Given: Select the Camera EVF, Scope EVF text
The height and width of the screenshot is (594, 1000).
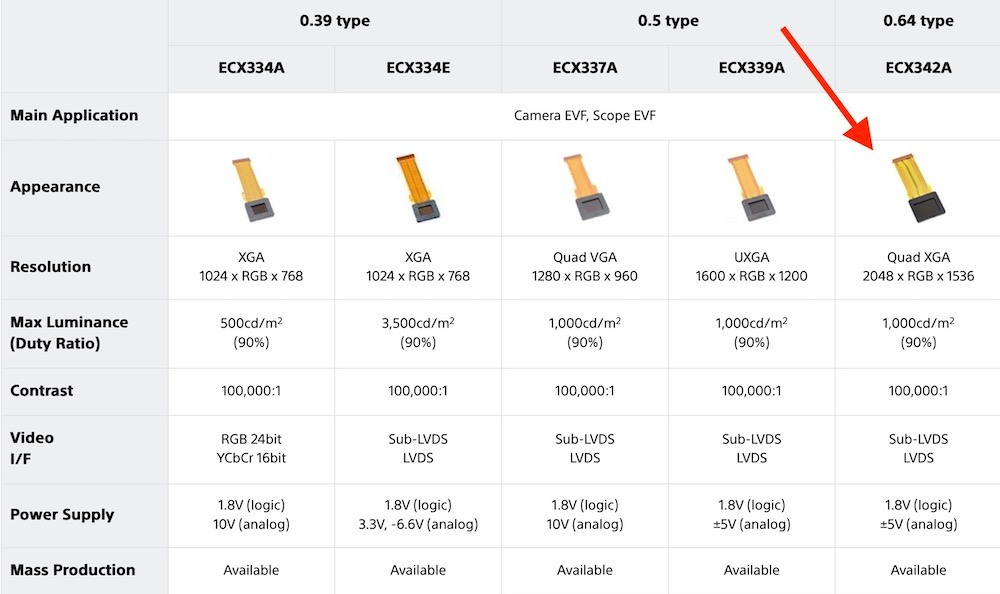Looking at the screenshot, I should [x=585, y=116].
